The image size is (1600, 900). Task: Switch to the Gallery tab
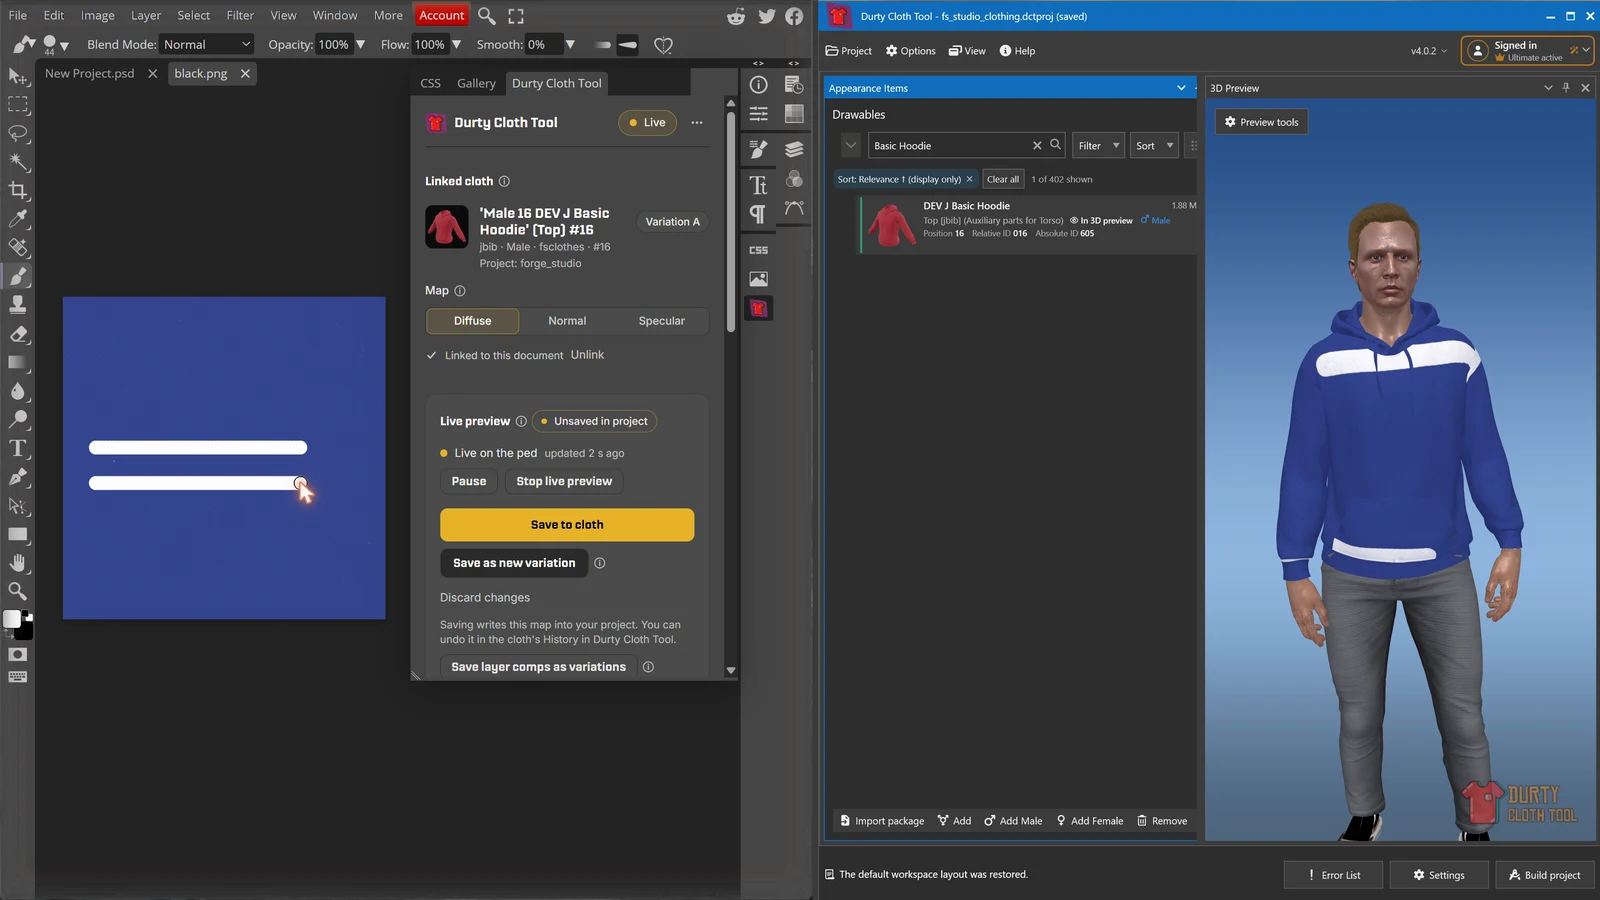click(476, 84)
